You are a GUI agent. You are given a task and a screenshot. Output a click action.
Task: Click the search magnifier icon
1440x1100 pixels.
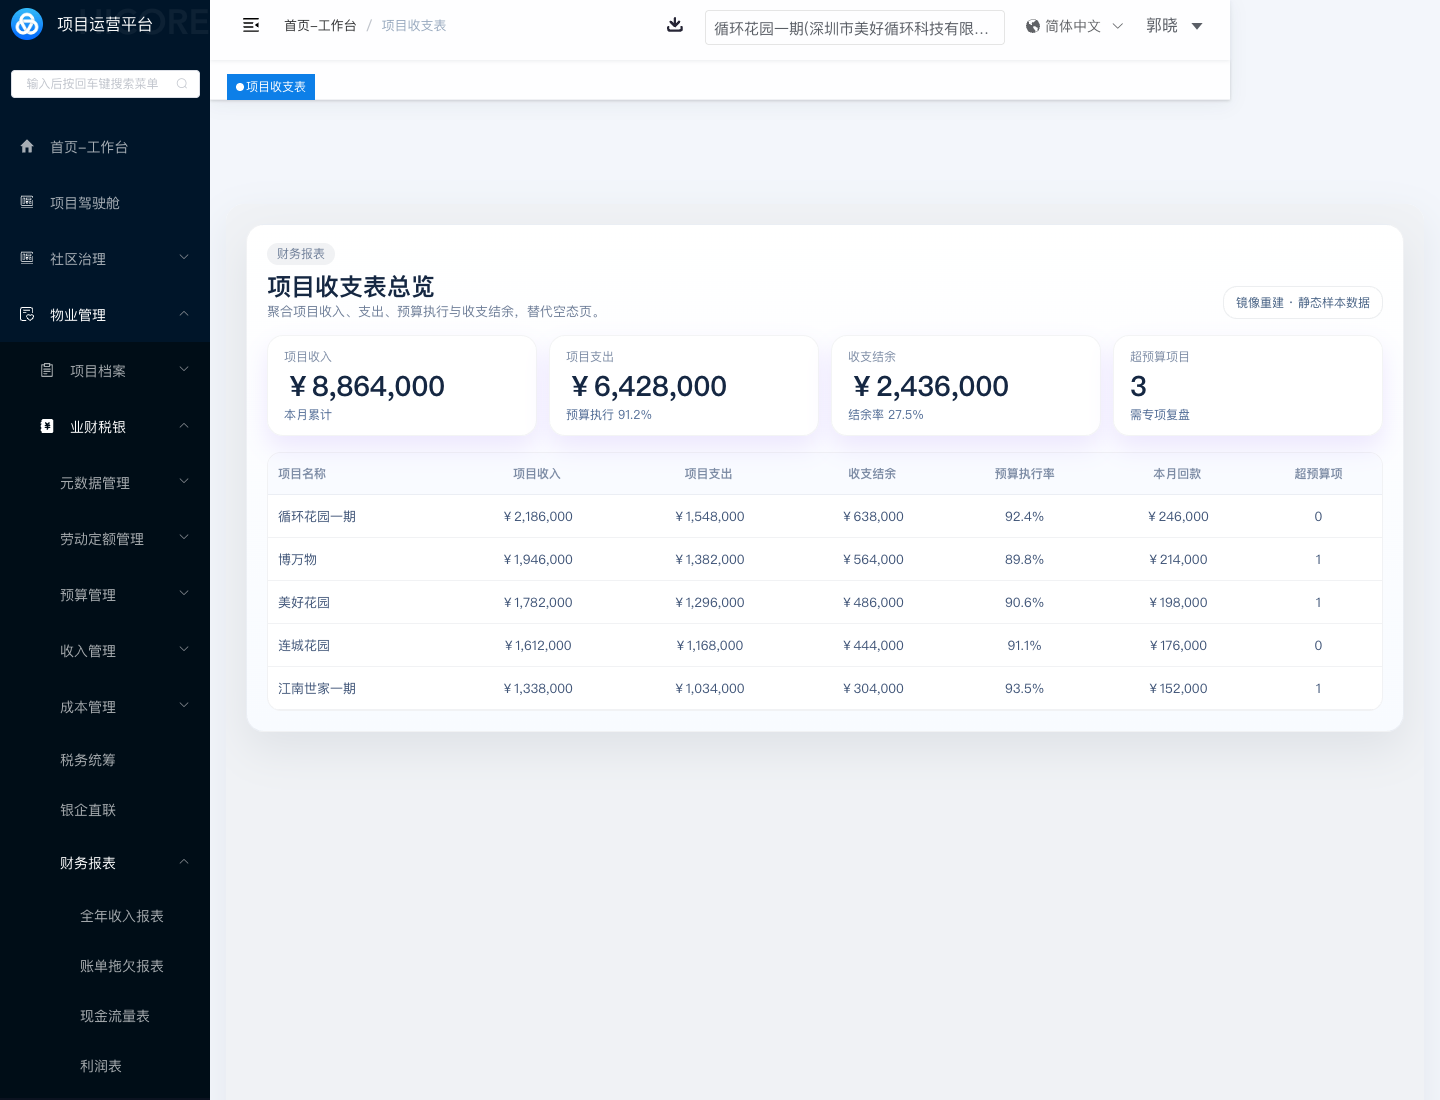(x=182, y=84)
